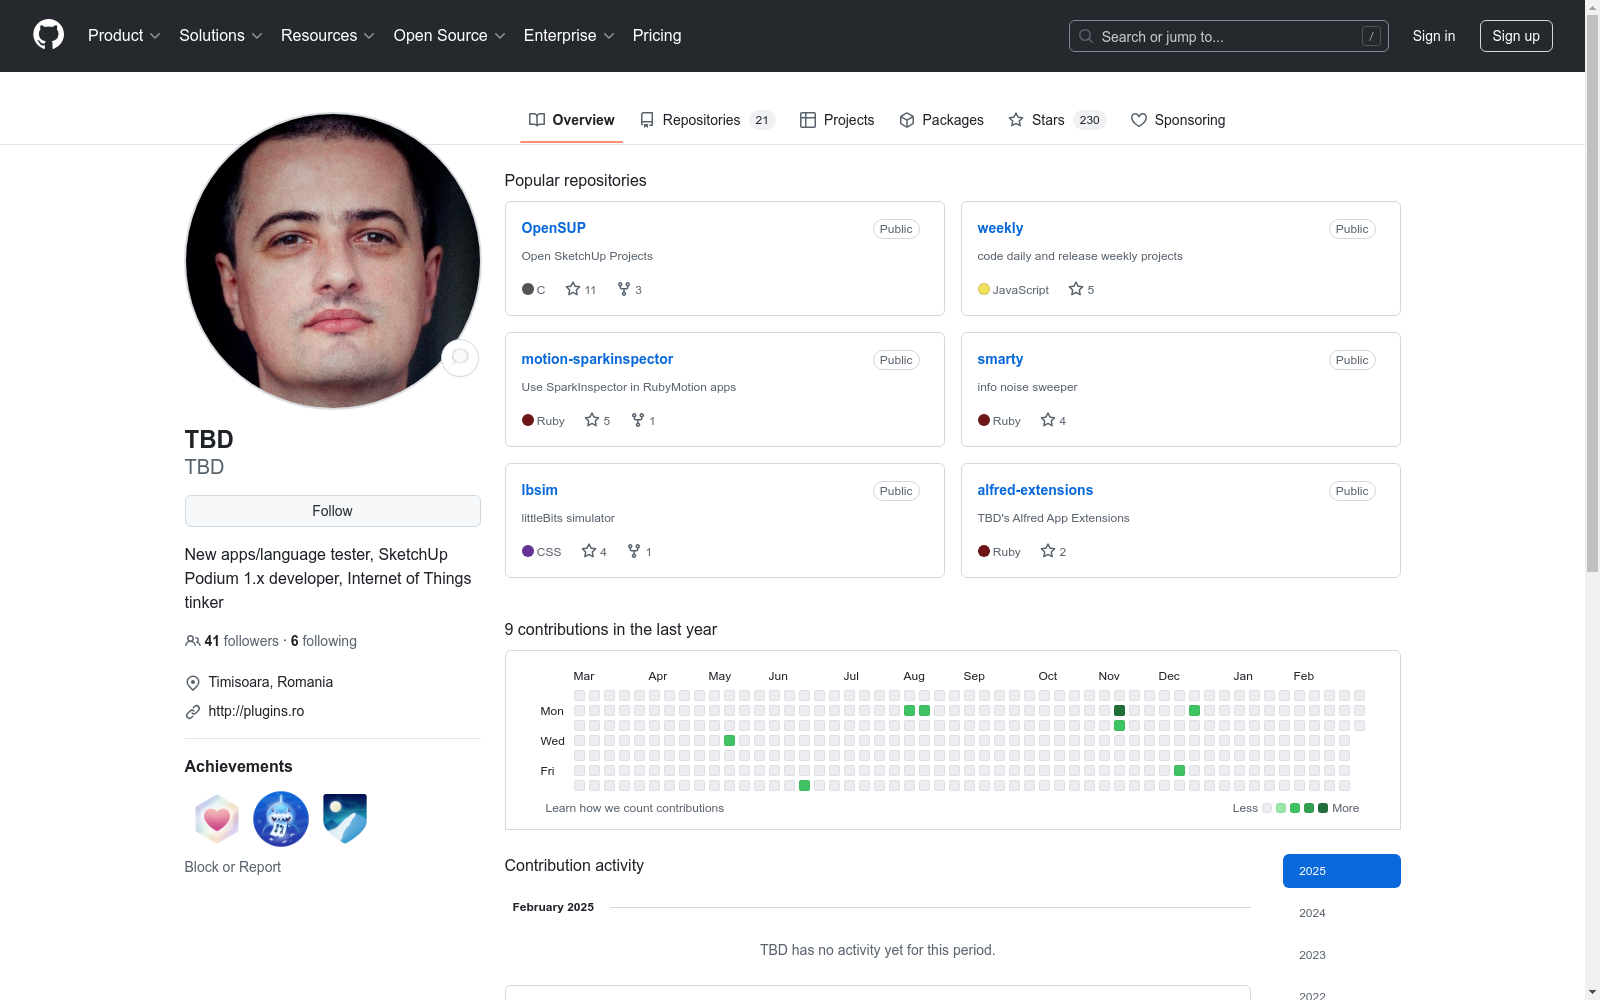Focus the Search or jump to field
The image size is (1600, 1000).
(1228, 36)
